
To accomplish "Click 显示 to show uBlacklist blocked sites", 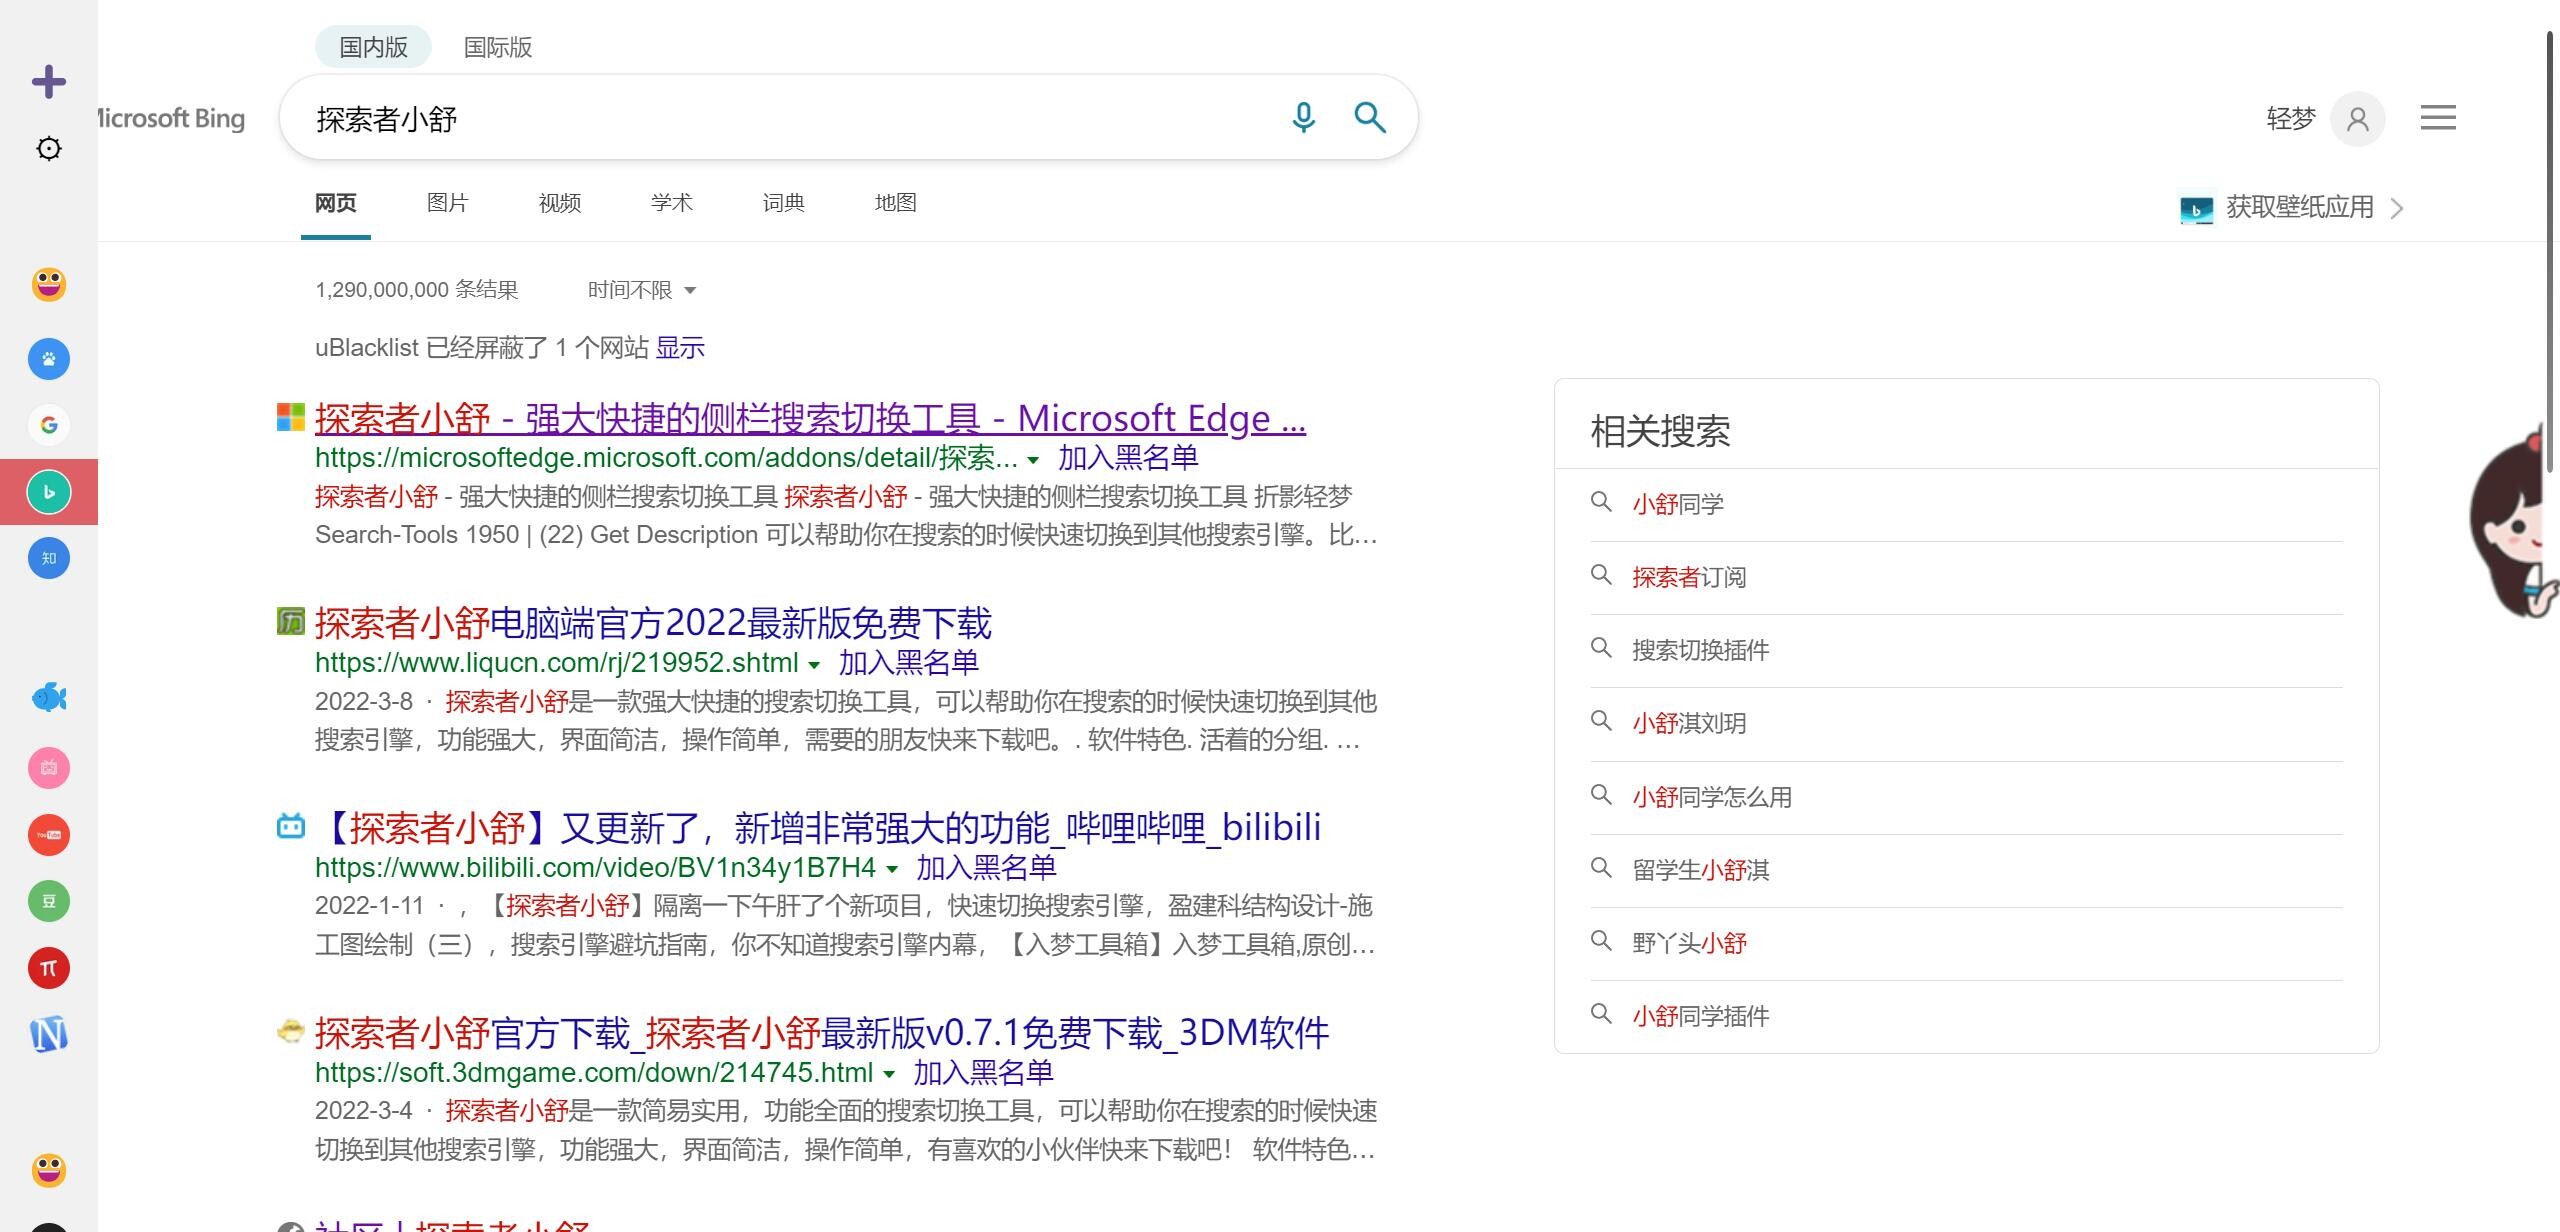I will pyautogui.click(x=680, y=348).
